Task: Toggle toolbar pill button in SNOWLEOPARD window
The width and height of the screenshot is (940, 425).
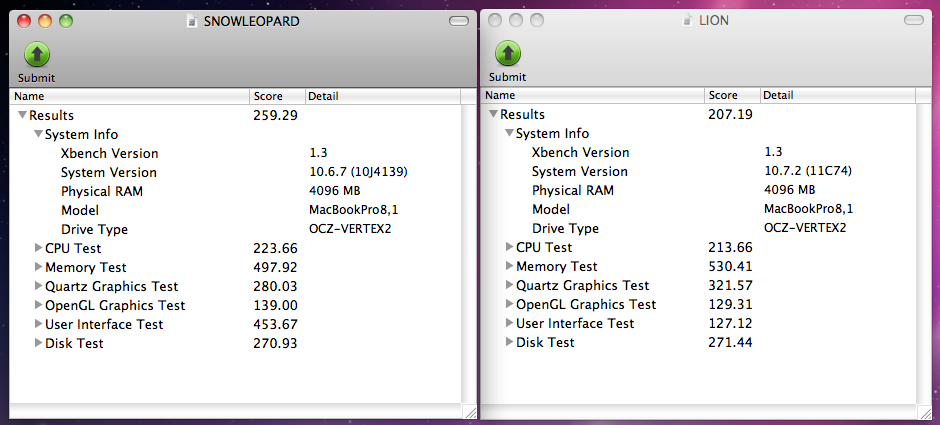Action: pos(459,22)
